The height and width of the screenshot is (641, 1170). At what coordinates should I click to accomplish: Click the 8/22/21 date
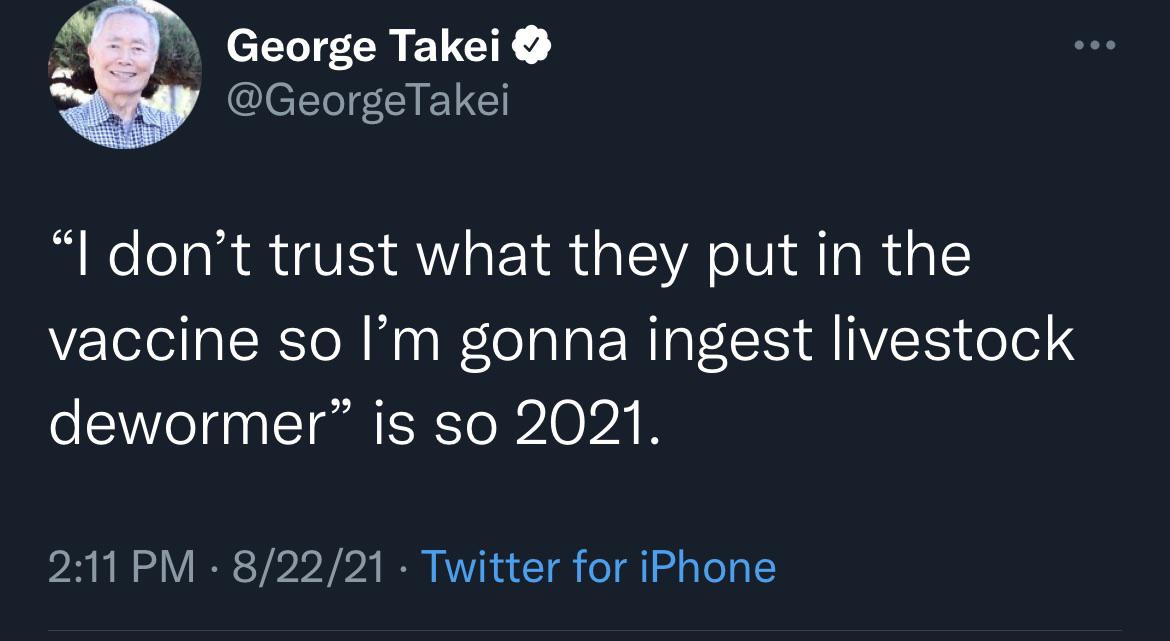pyautogui.click(x=307, y=567)
